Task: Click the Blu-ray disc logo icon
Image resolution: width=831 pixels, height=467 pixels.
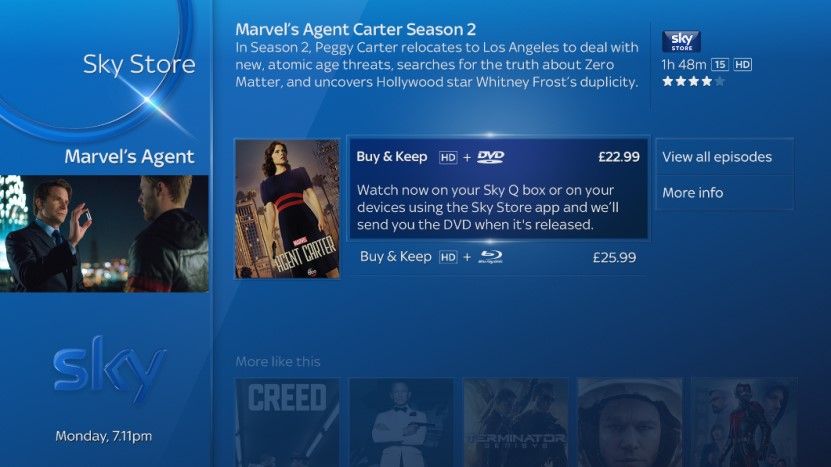Action: (x=490, y=257)
